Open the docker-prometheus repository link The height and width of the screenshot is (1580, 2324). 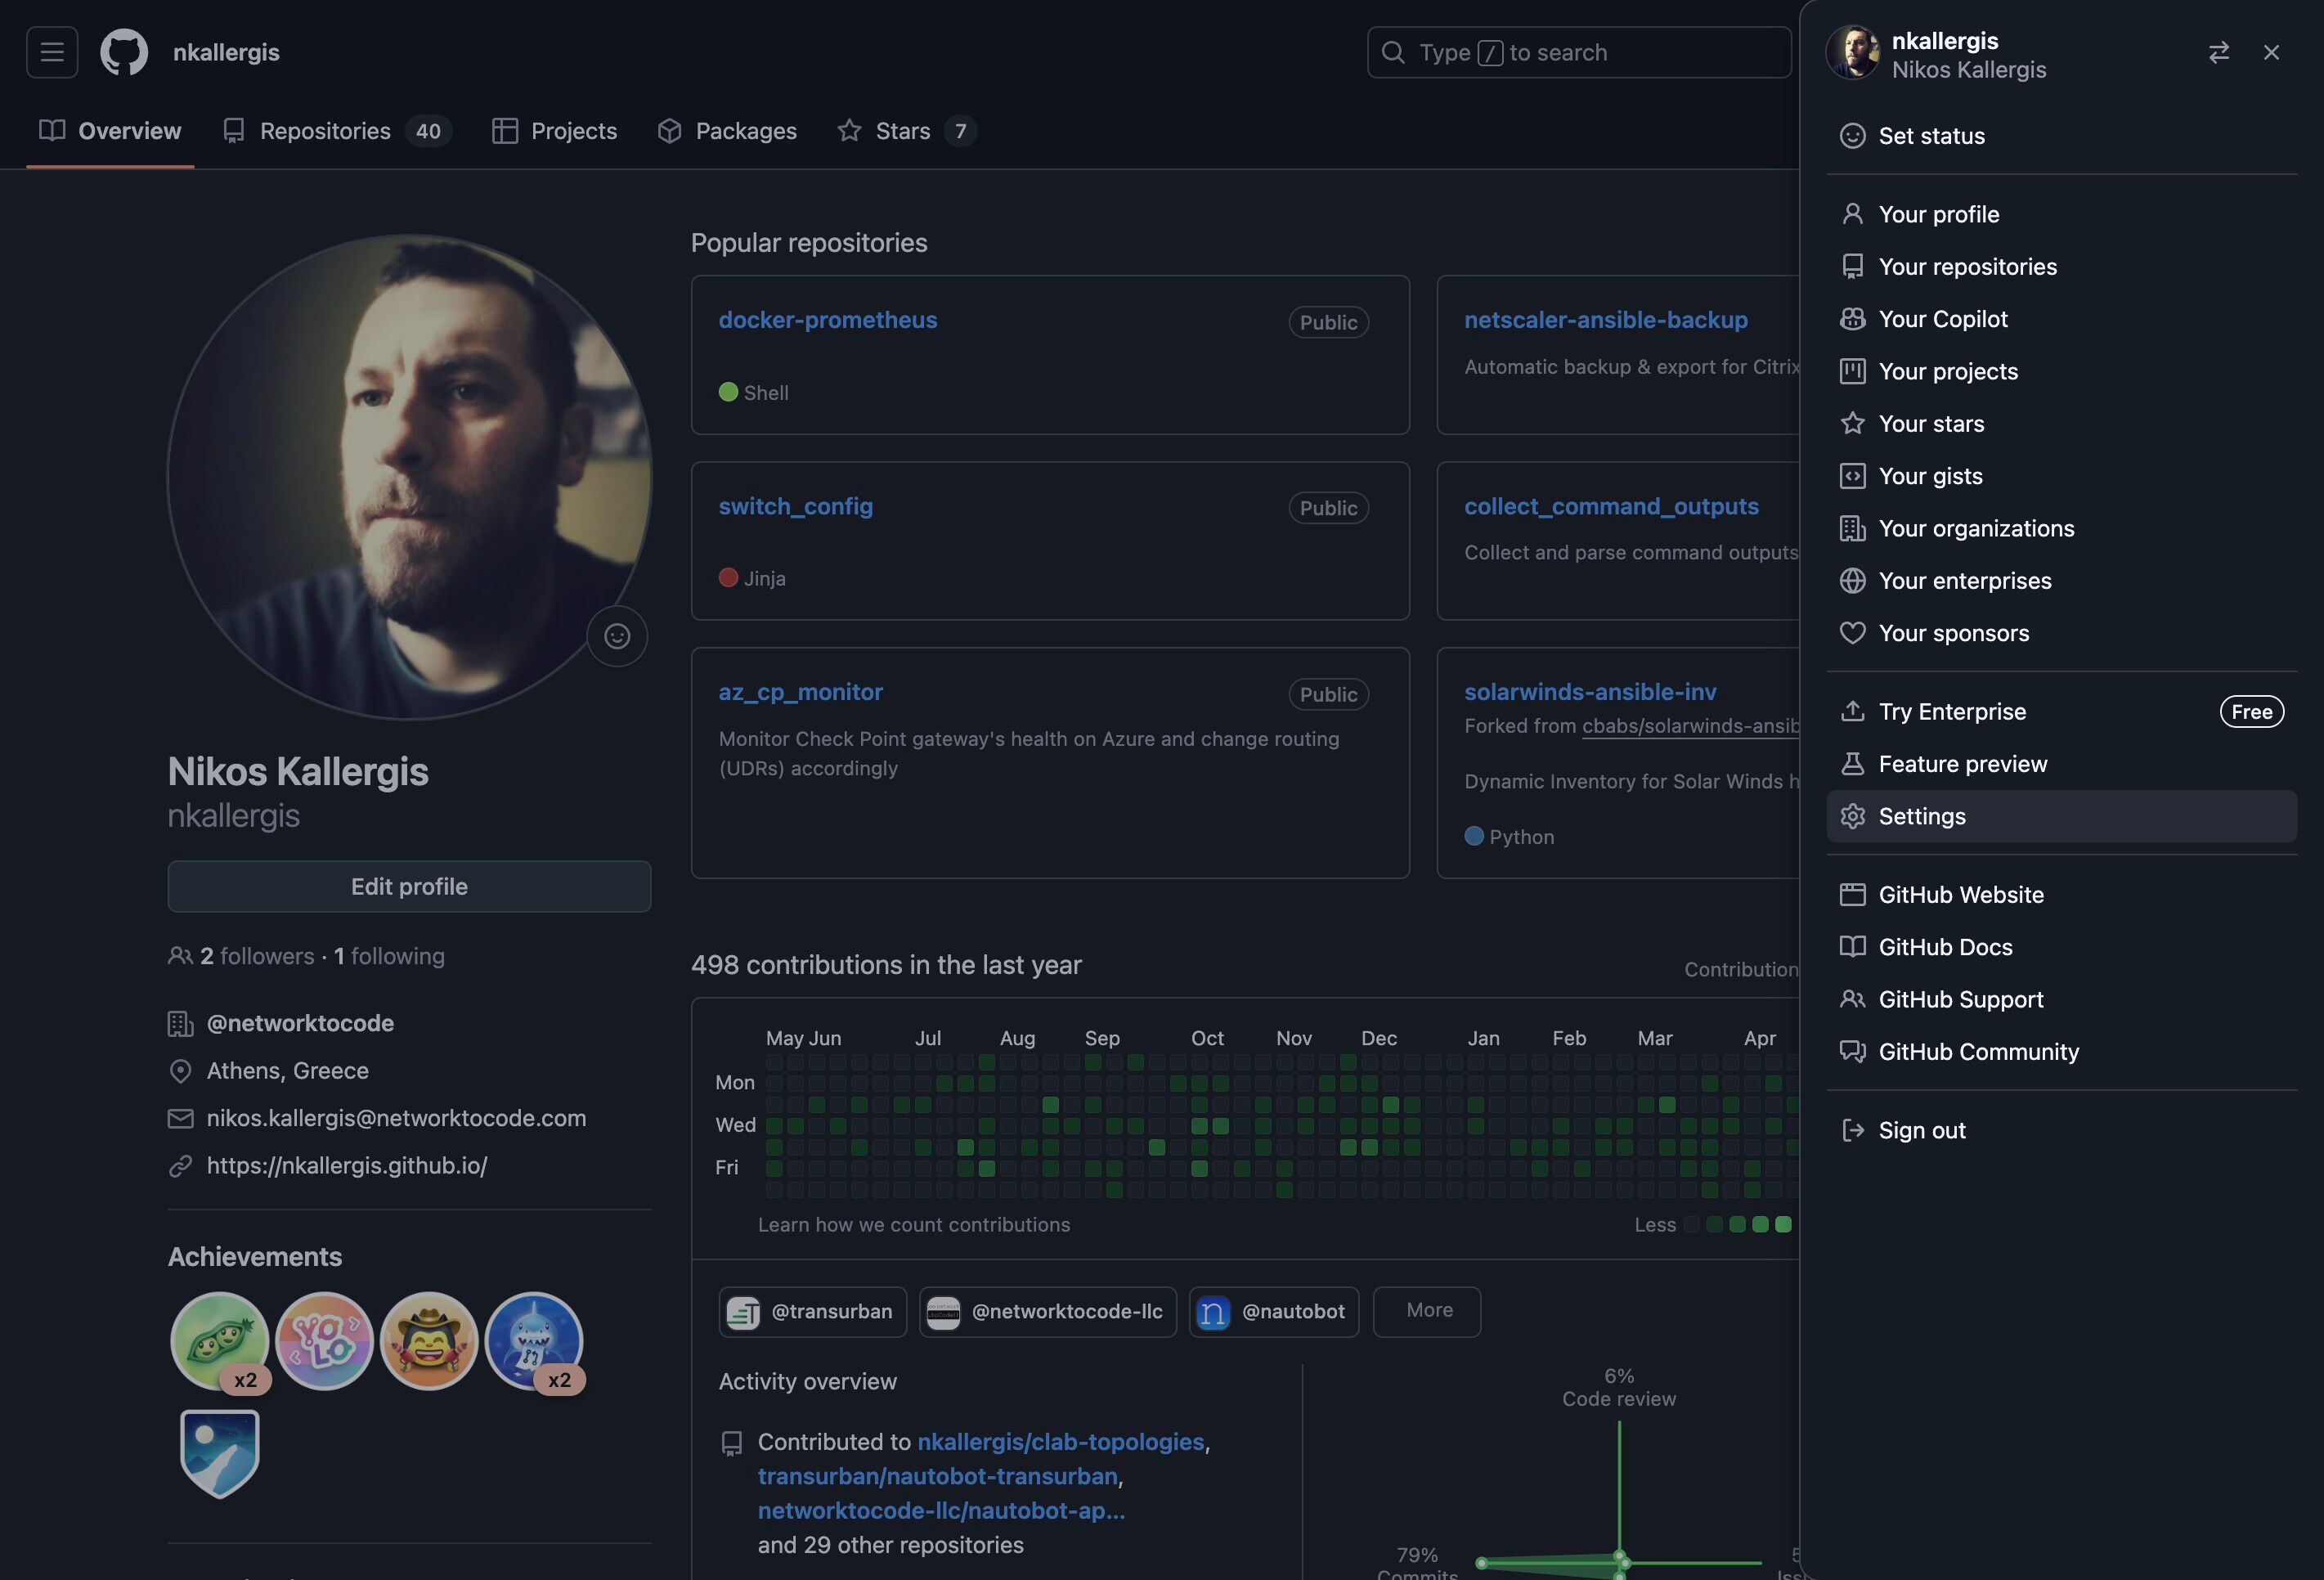827,320
